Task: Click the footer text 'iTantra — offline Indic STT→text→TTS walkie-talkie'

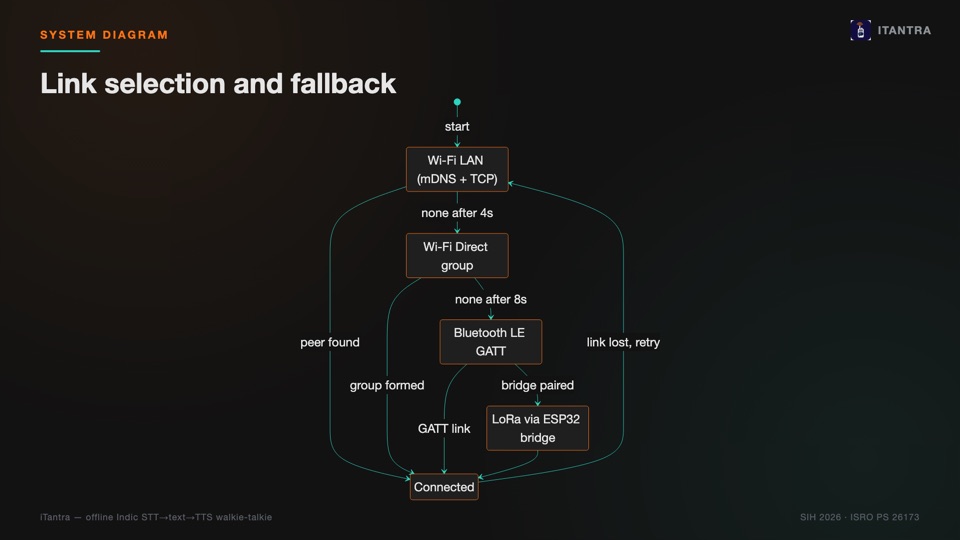Action: coord(156,517)
